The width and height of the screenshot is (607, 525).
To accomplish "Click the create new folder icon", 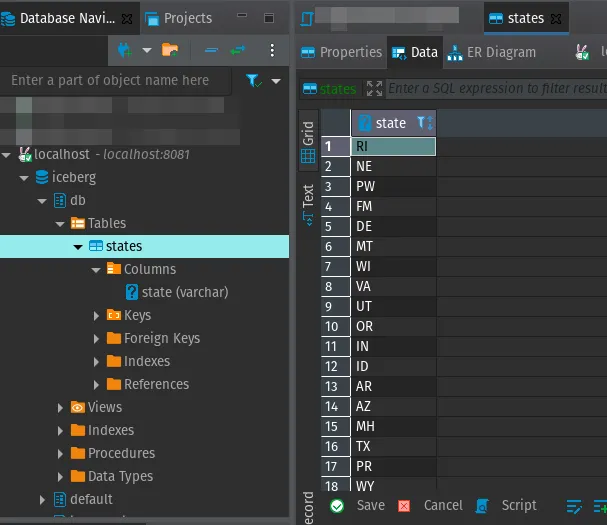I will (170, 49).
